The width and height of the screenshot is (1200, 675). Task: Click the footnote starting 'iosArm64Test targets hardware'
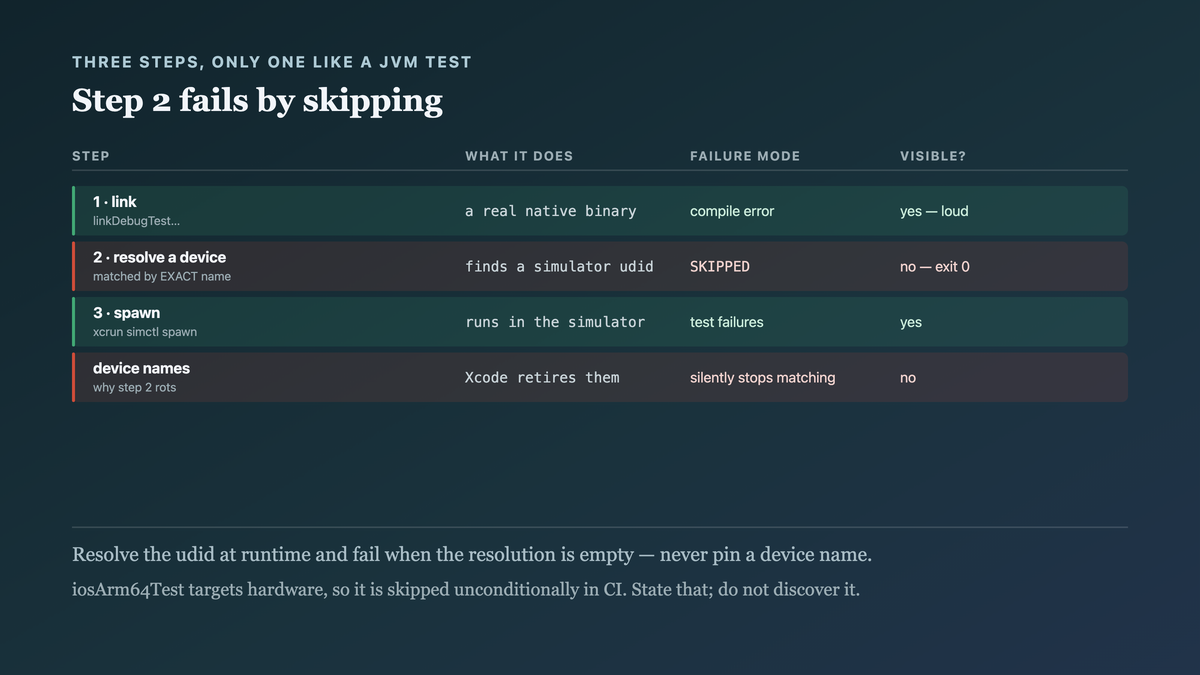[x=466, y=590]
